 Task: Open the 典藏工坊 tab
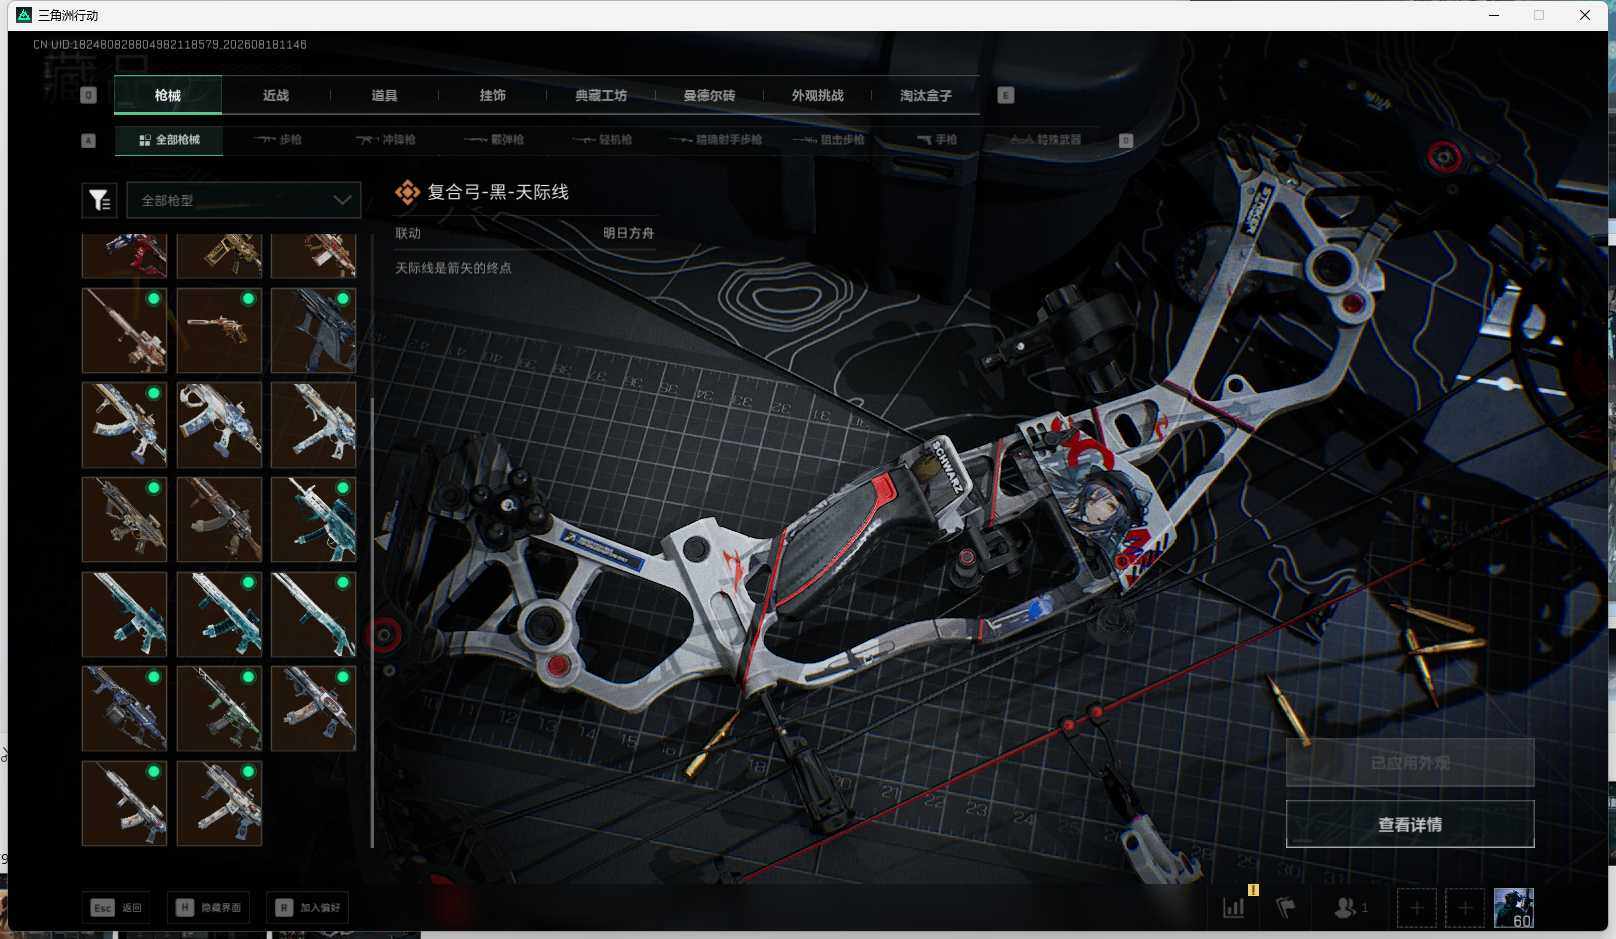click(600, 95)
